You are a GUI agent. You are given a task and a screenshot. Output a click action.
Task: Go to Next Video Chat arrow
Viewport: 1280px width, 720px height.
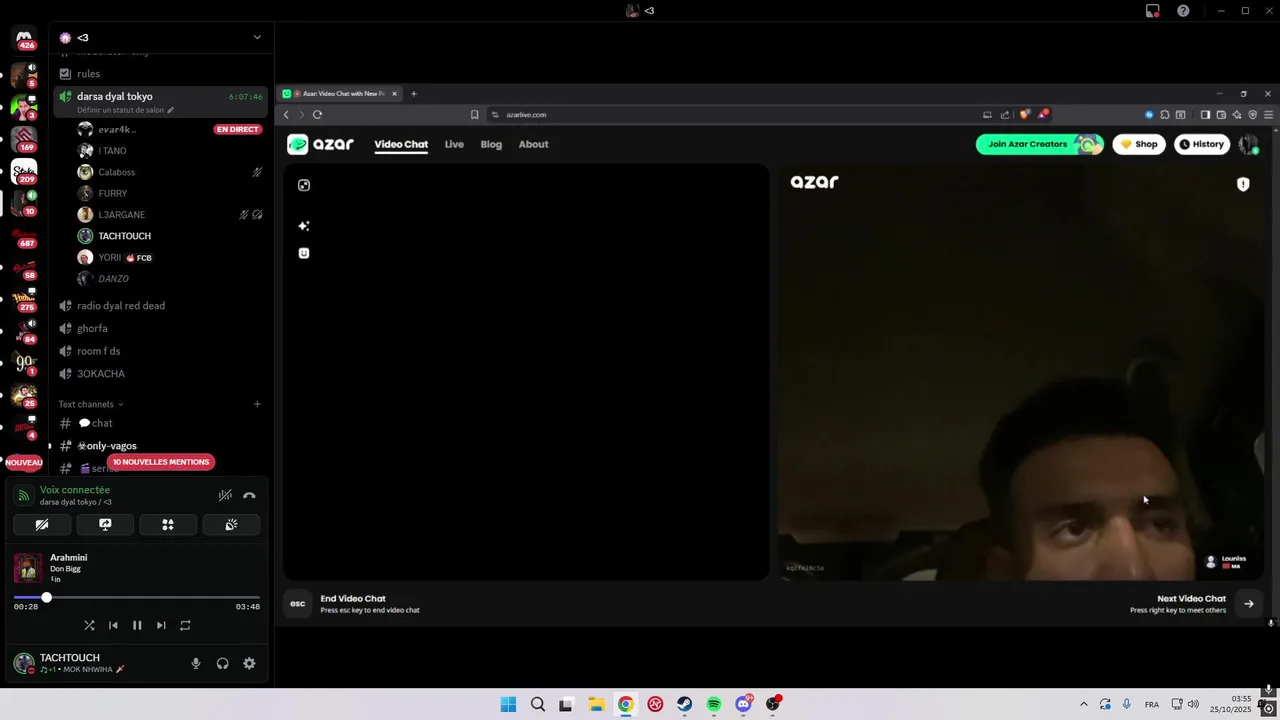coord(1249,603)
